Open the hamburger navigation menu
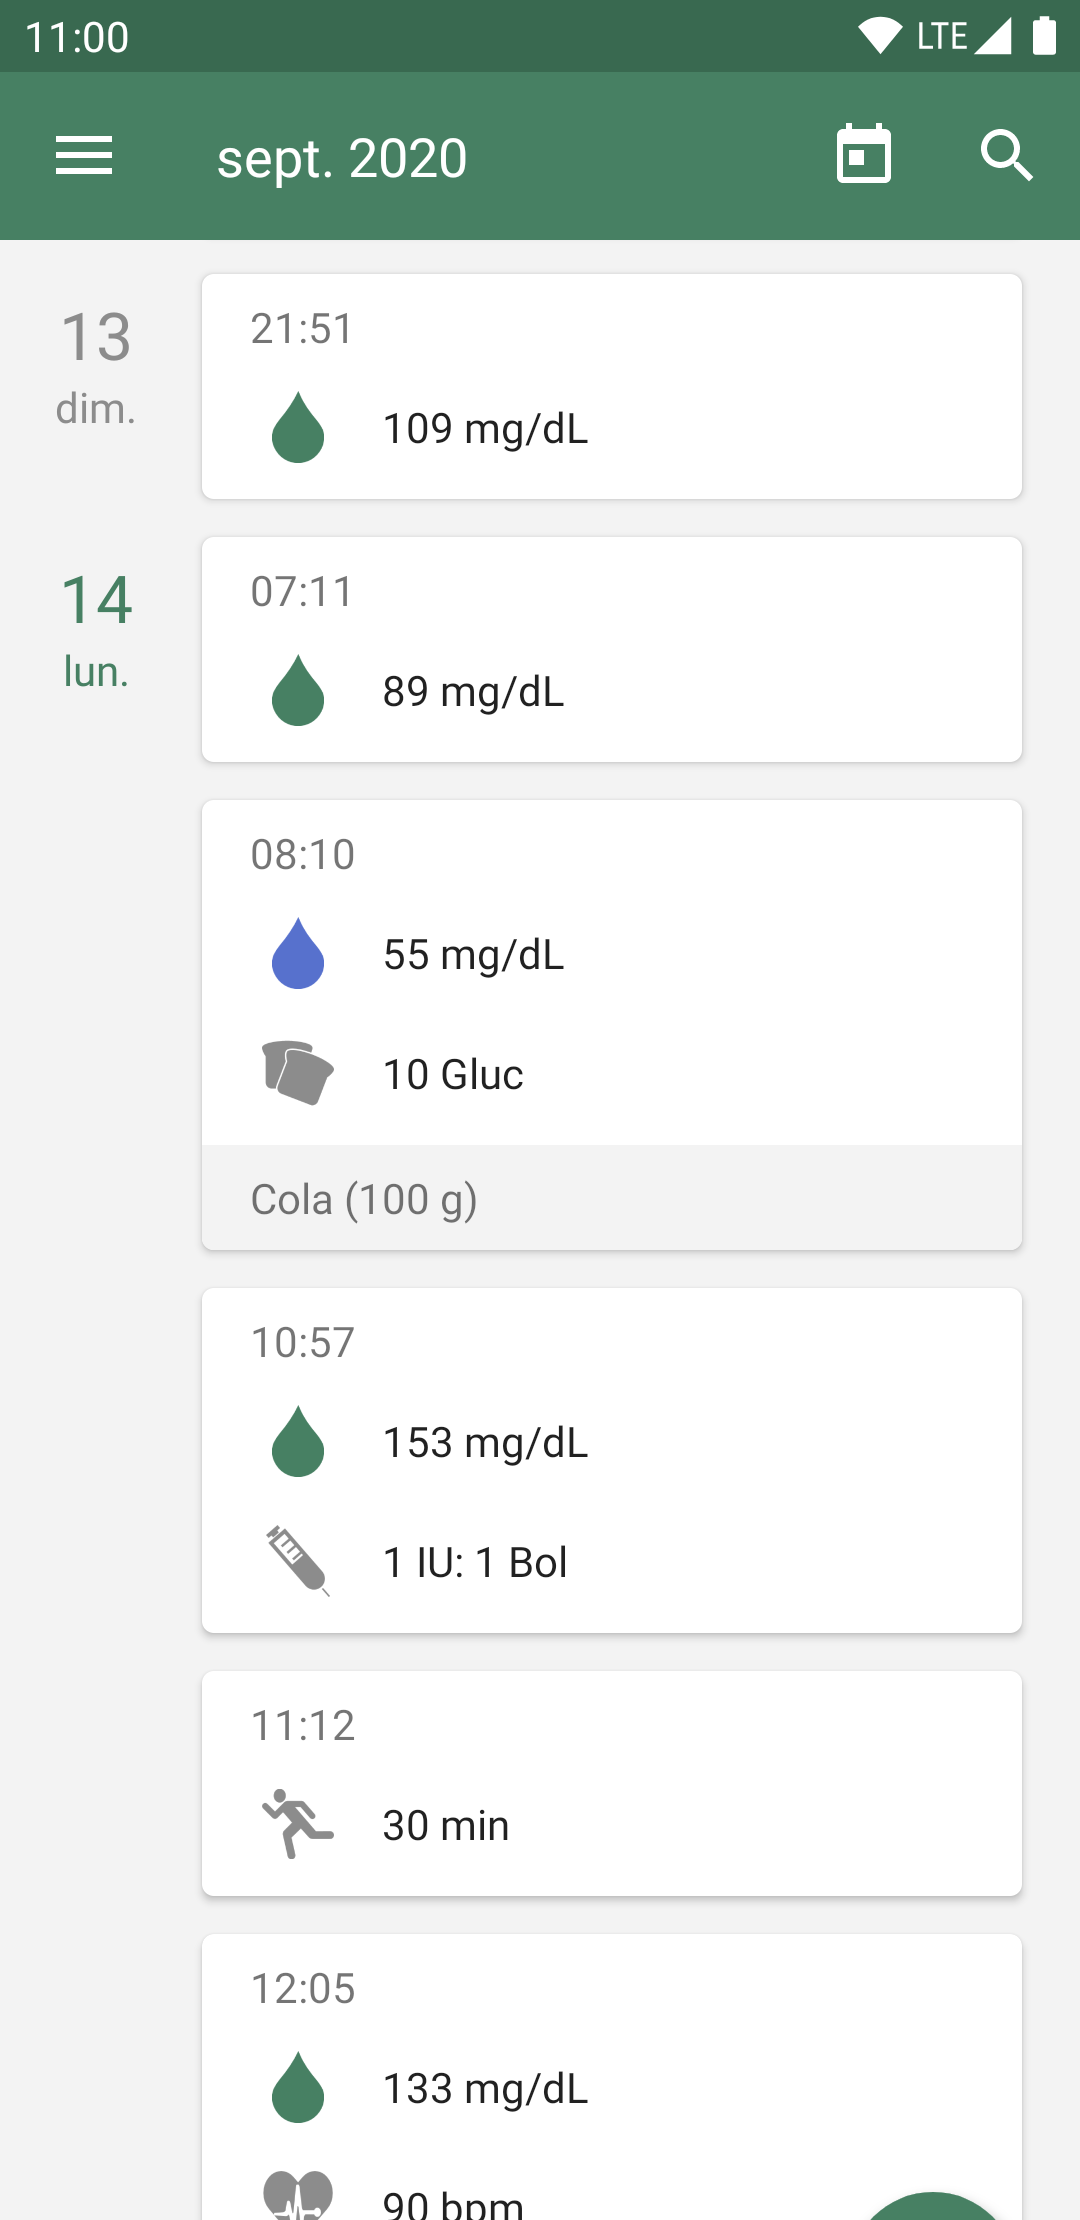Screen dimensions: 1080x2220 coord(84,156)
